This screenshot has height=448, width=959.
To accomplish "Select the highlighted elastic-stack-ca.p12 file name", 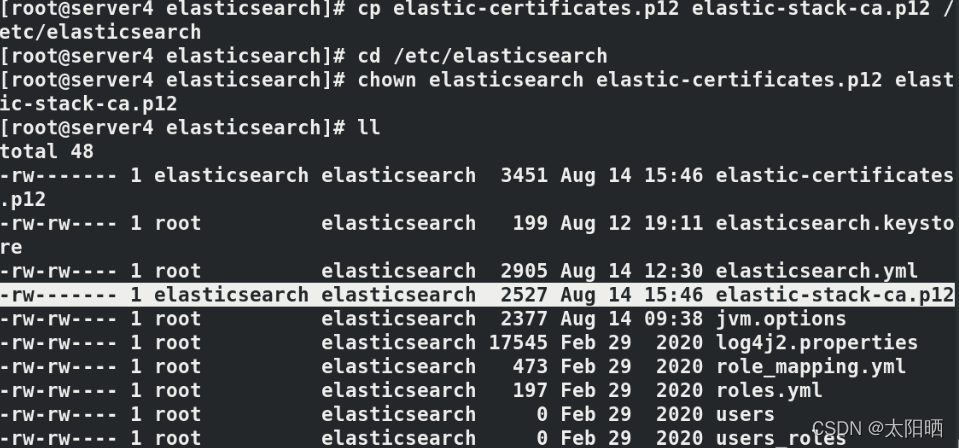I will 835,294.
